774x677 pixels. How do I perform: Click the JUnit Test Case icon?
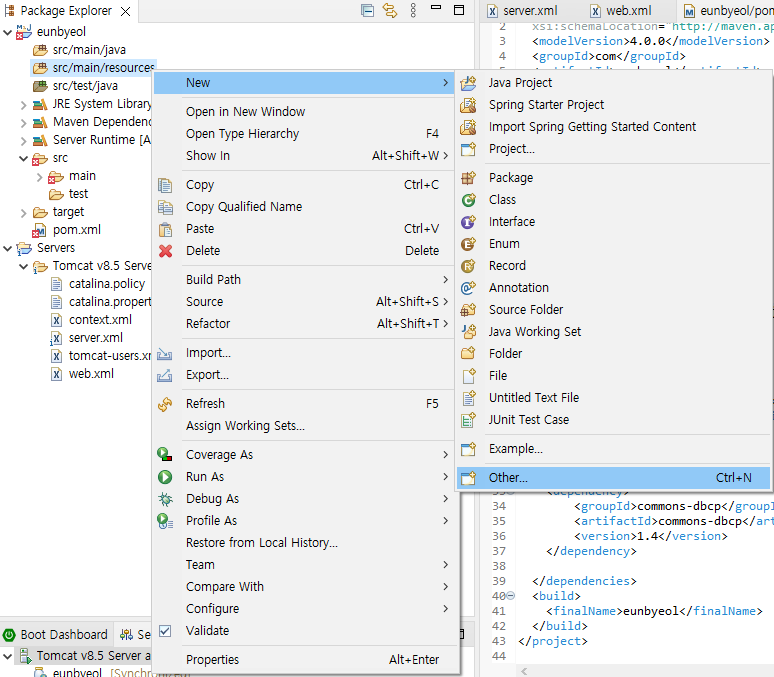click(468, 420)
